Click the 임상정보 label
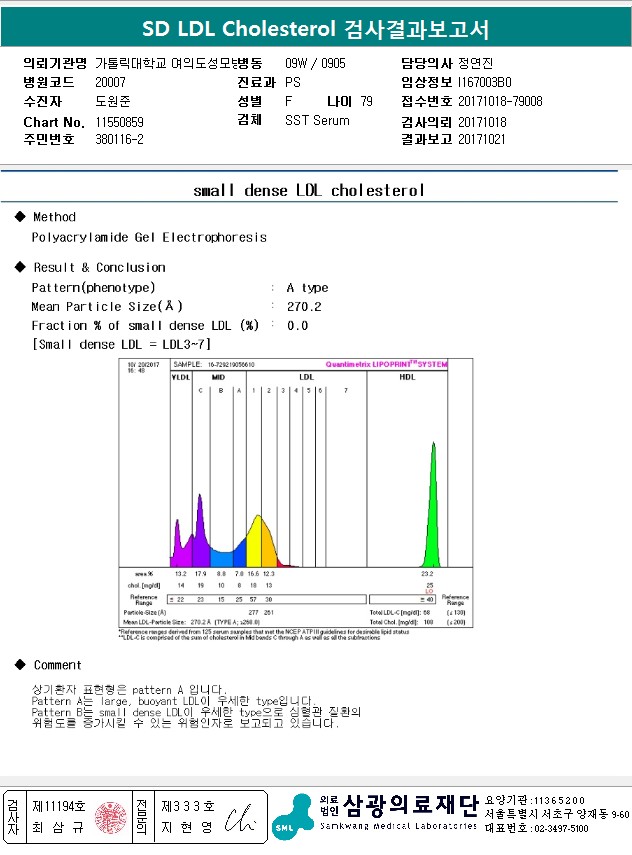The height and width of the screenshot is (855, 632). (426, 82)
